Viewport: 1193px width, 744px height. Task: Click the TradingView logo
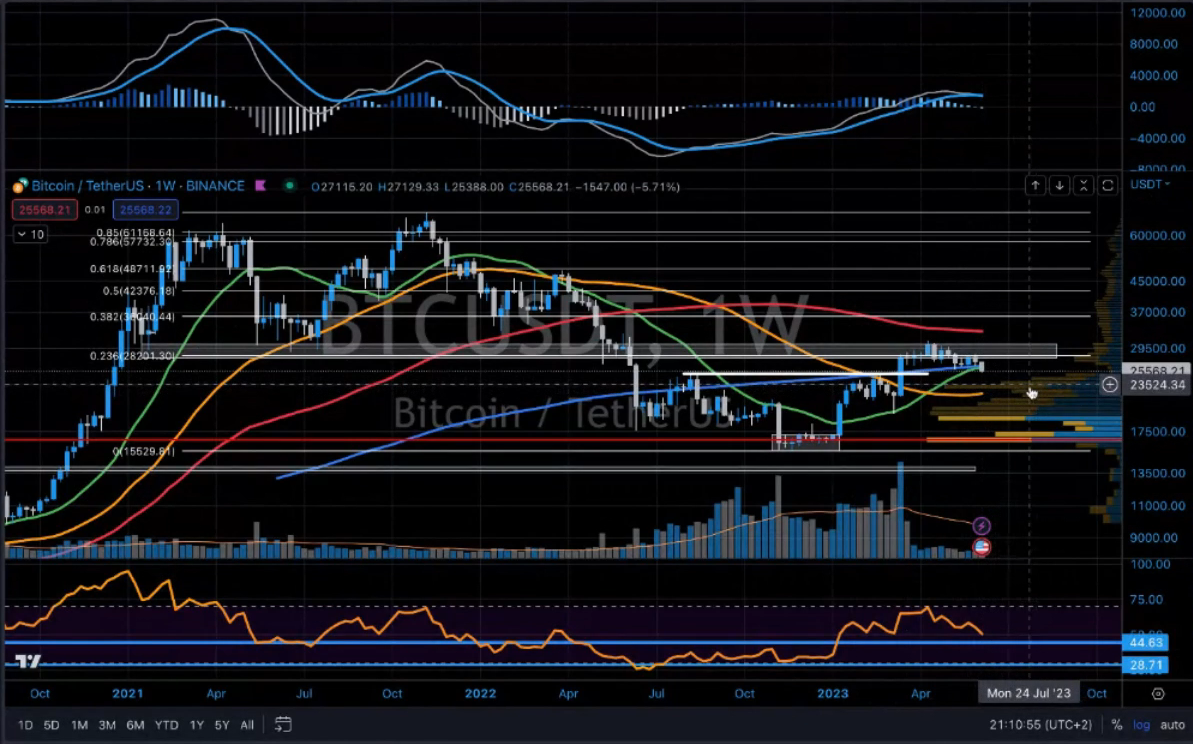point(28,662)
